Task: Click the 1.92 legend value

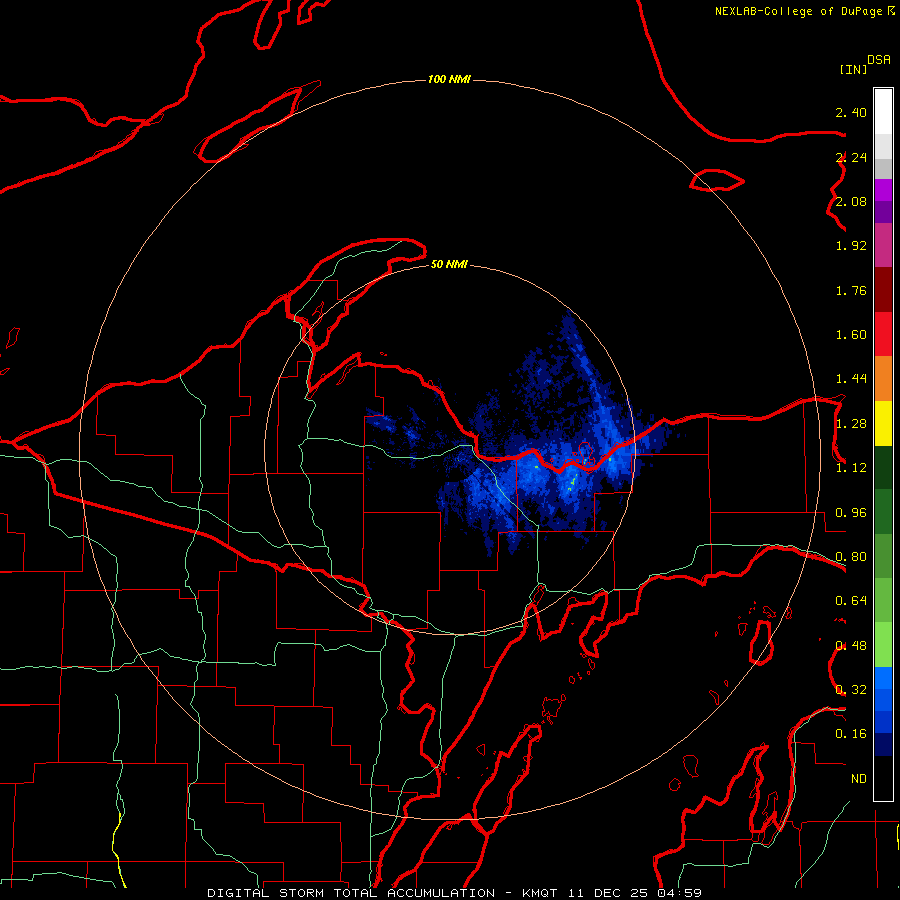Action: 851,246
